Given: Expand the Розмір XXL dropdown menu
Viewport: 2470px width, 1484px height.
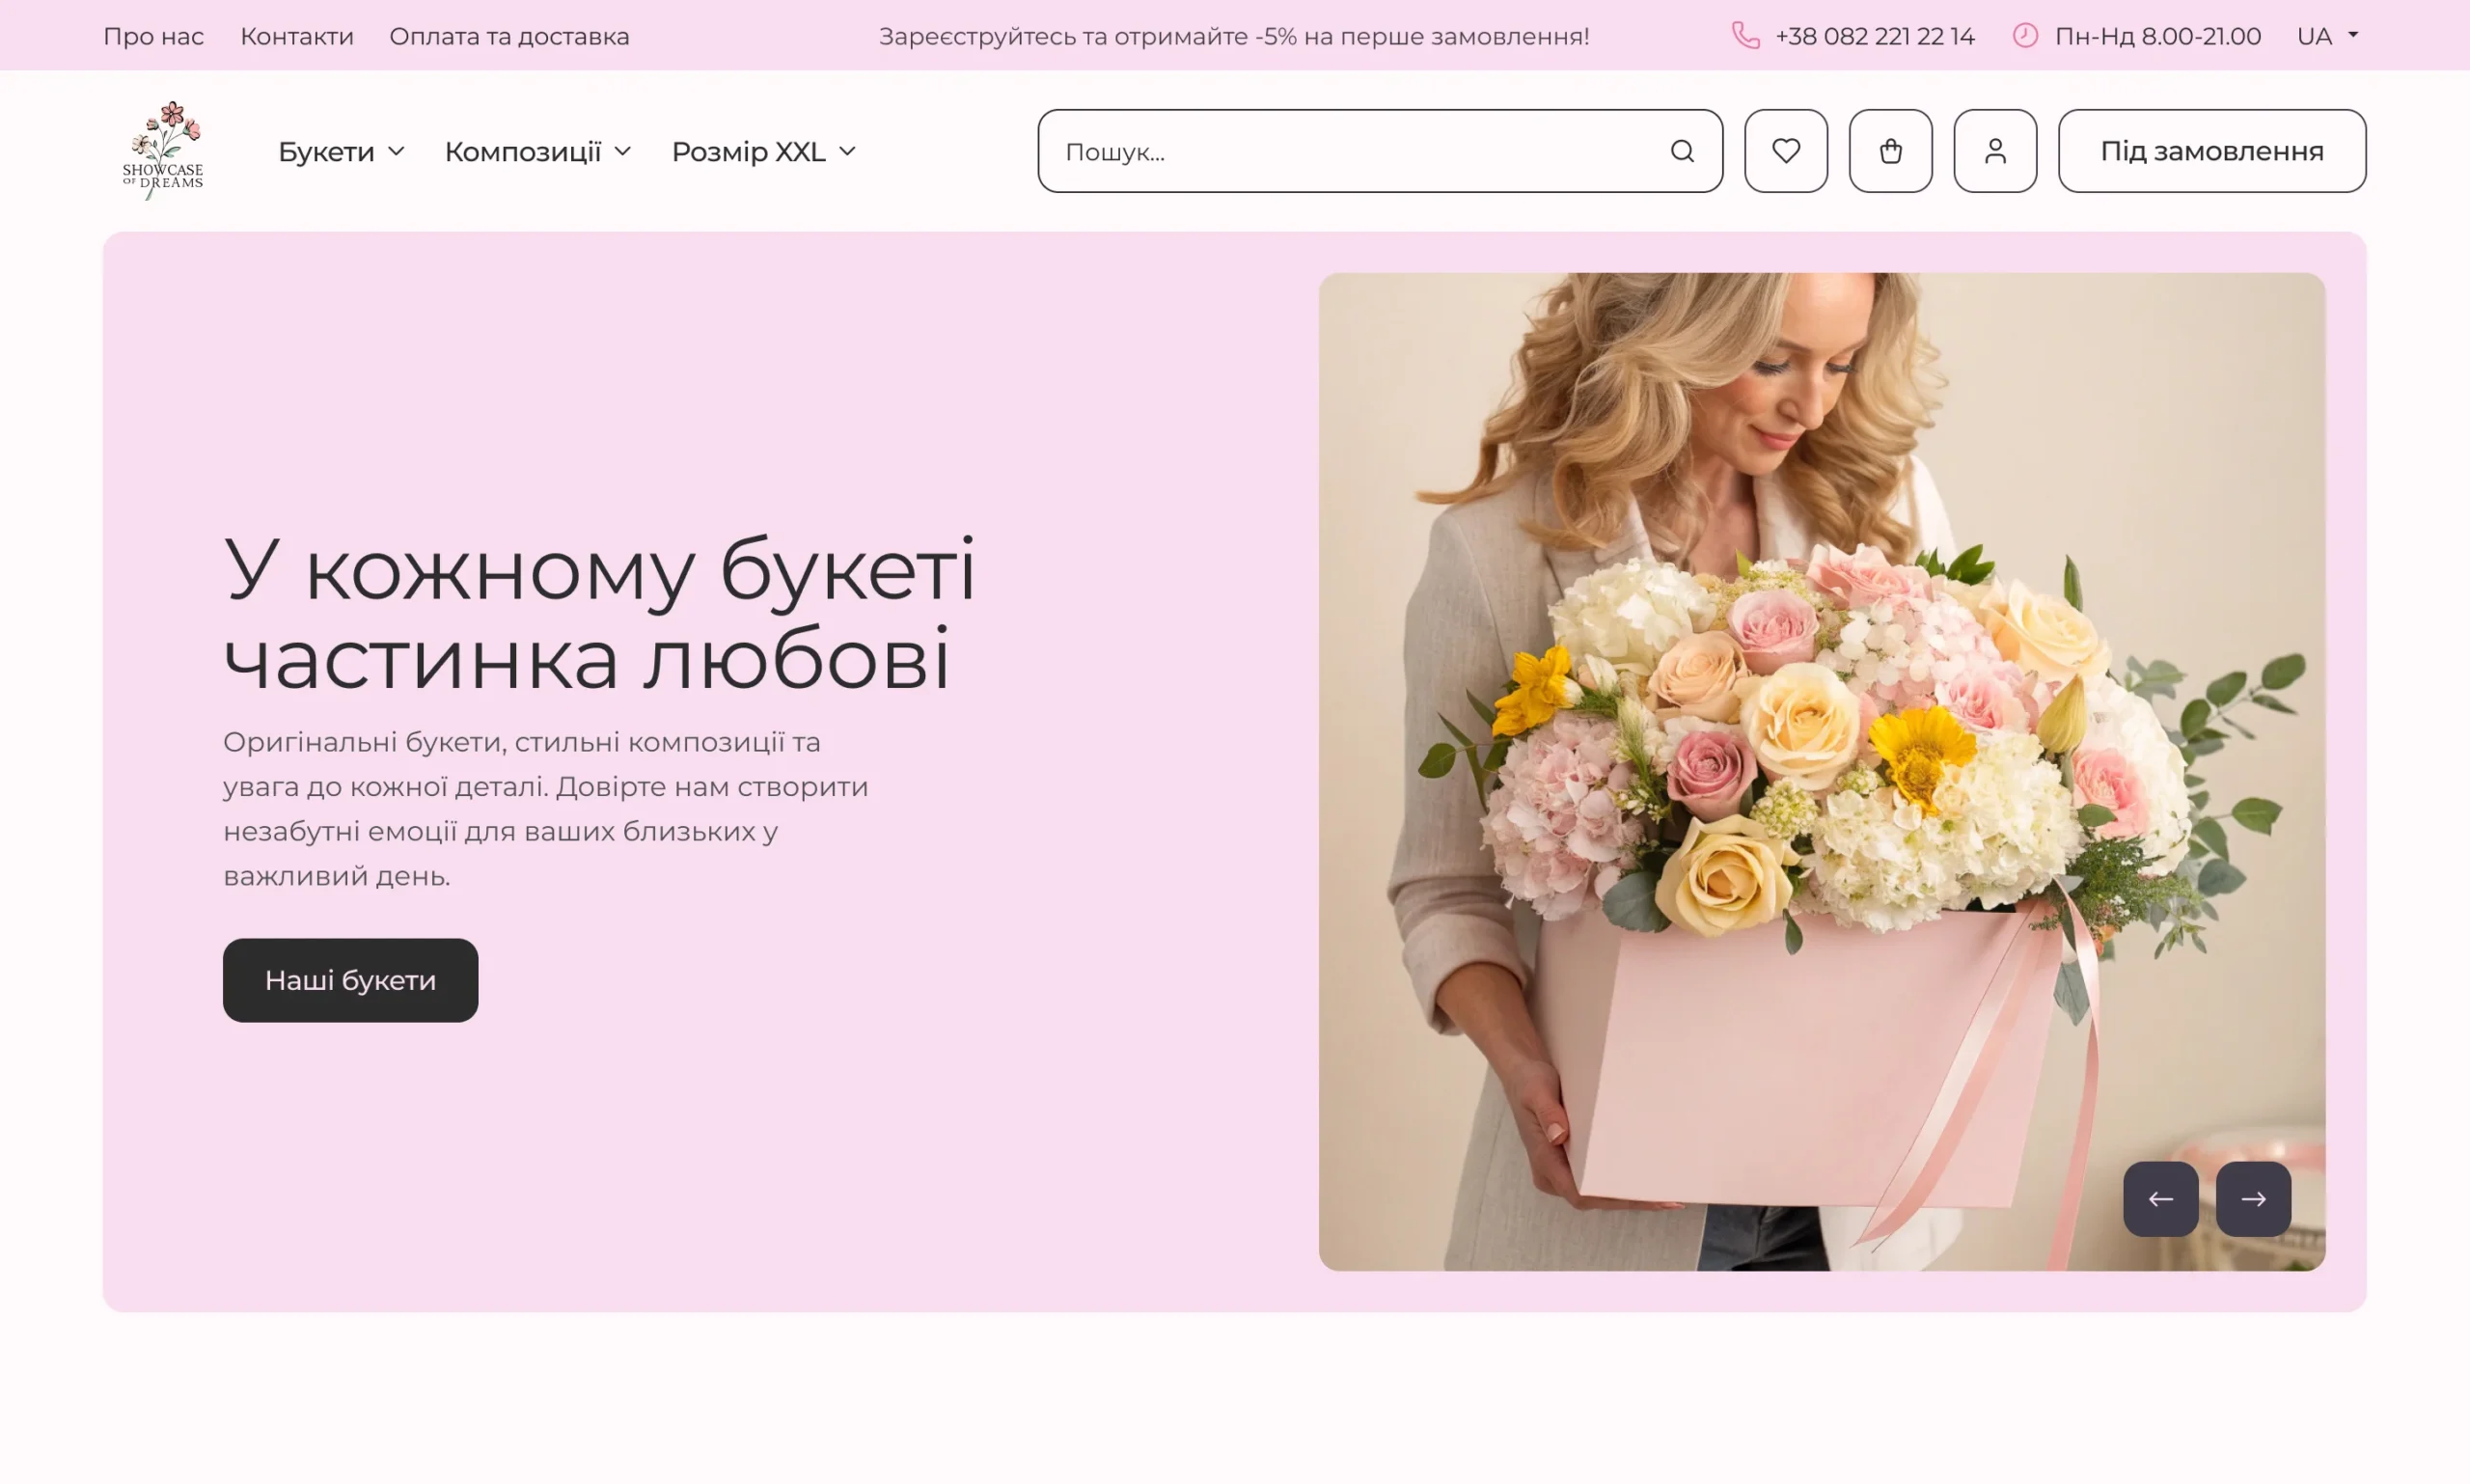Looking at the screenshot, I should pos(764,151).
